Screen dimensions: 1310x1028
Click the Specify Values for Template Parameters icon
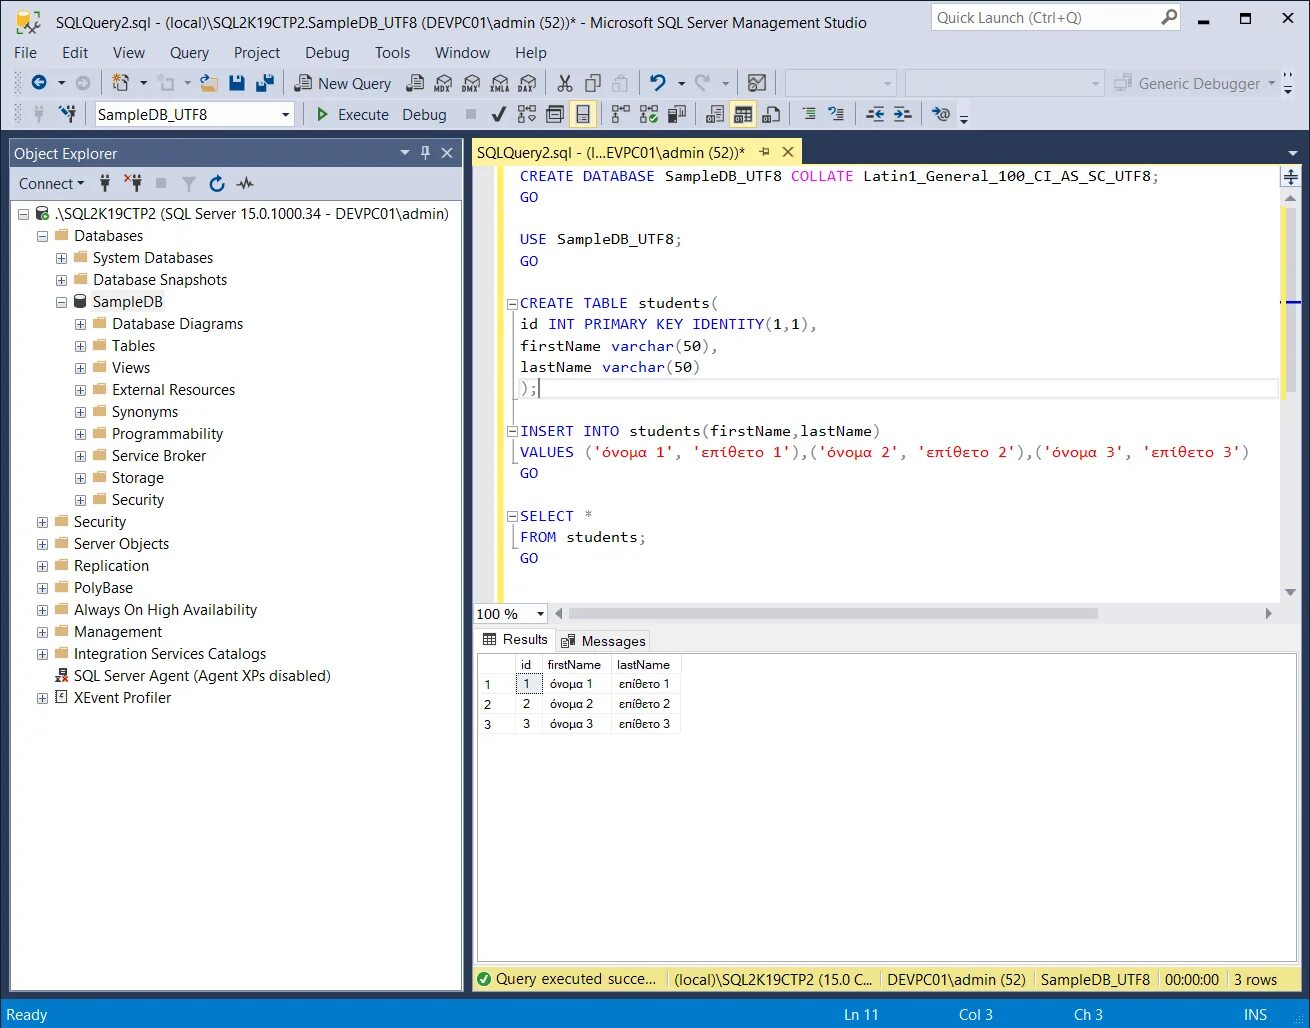[x=941, y=114]
